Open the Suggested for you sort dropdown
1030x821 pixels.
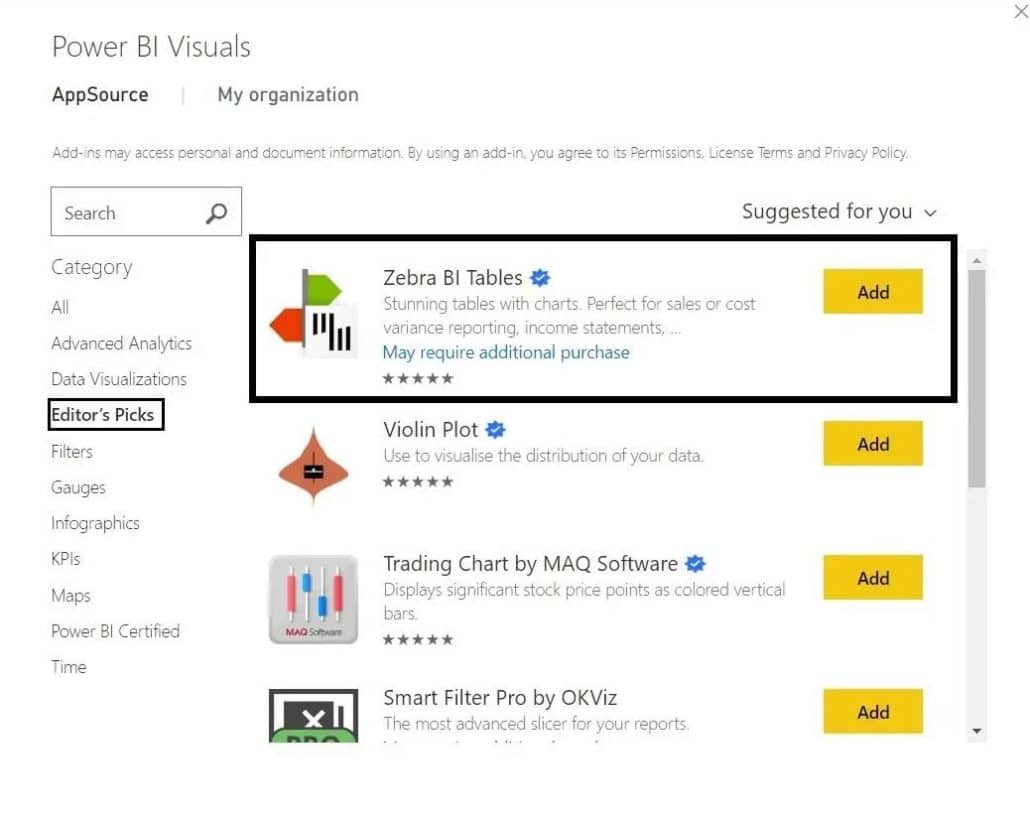tap(840, 212)
